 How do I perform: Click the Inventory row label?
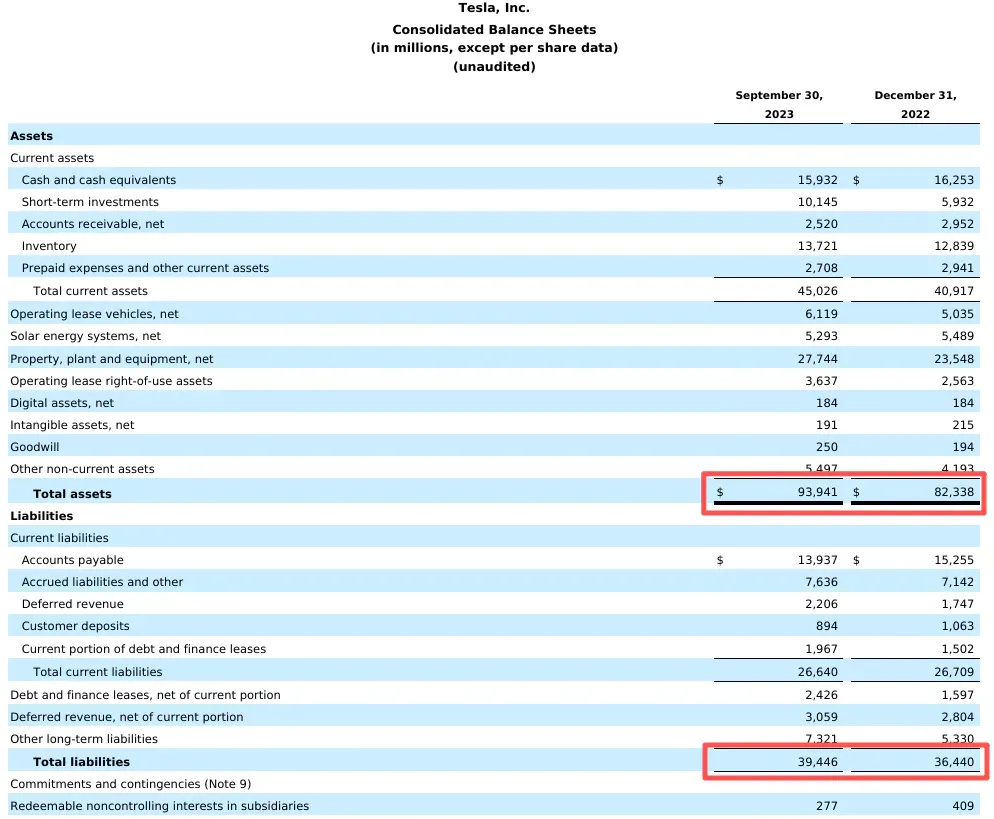(49, 246)
